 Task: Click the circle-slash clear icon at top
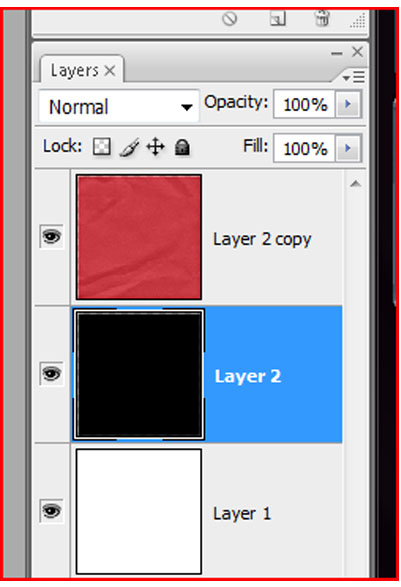tap(230, 18)
